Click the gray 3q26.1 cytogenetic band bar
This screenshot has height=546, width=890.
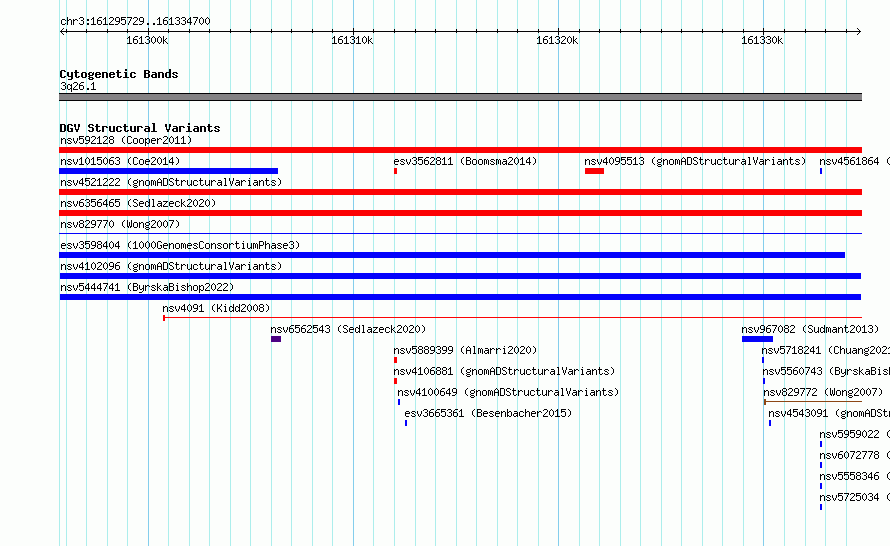click(460, 97)
